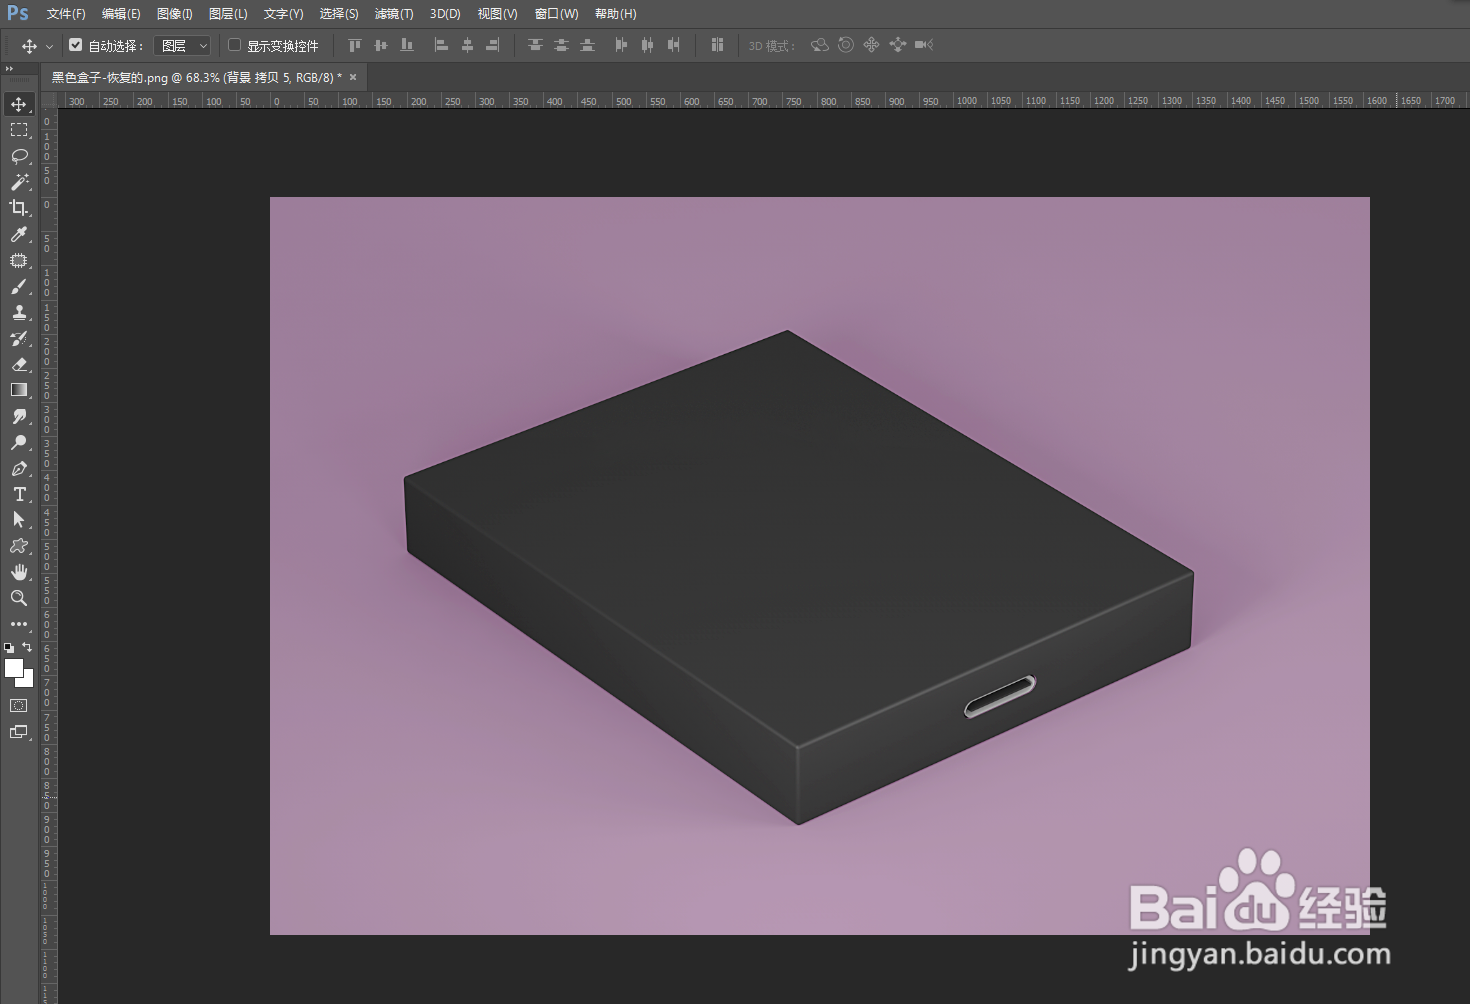Click Distribute Right Edges button
The width and height of the screenshot is (1470, 1004).
(673, 45)
